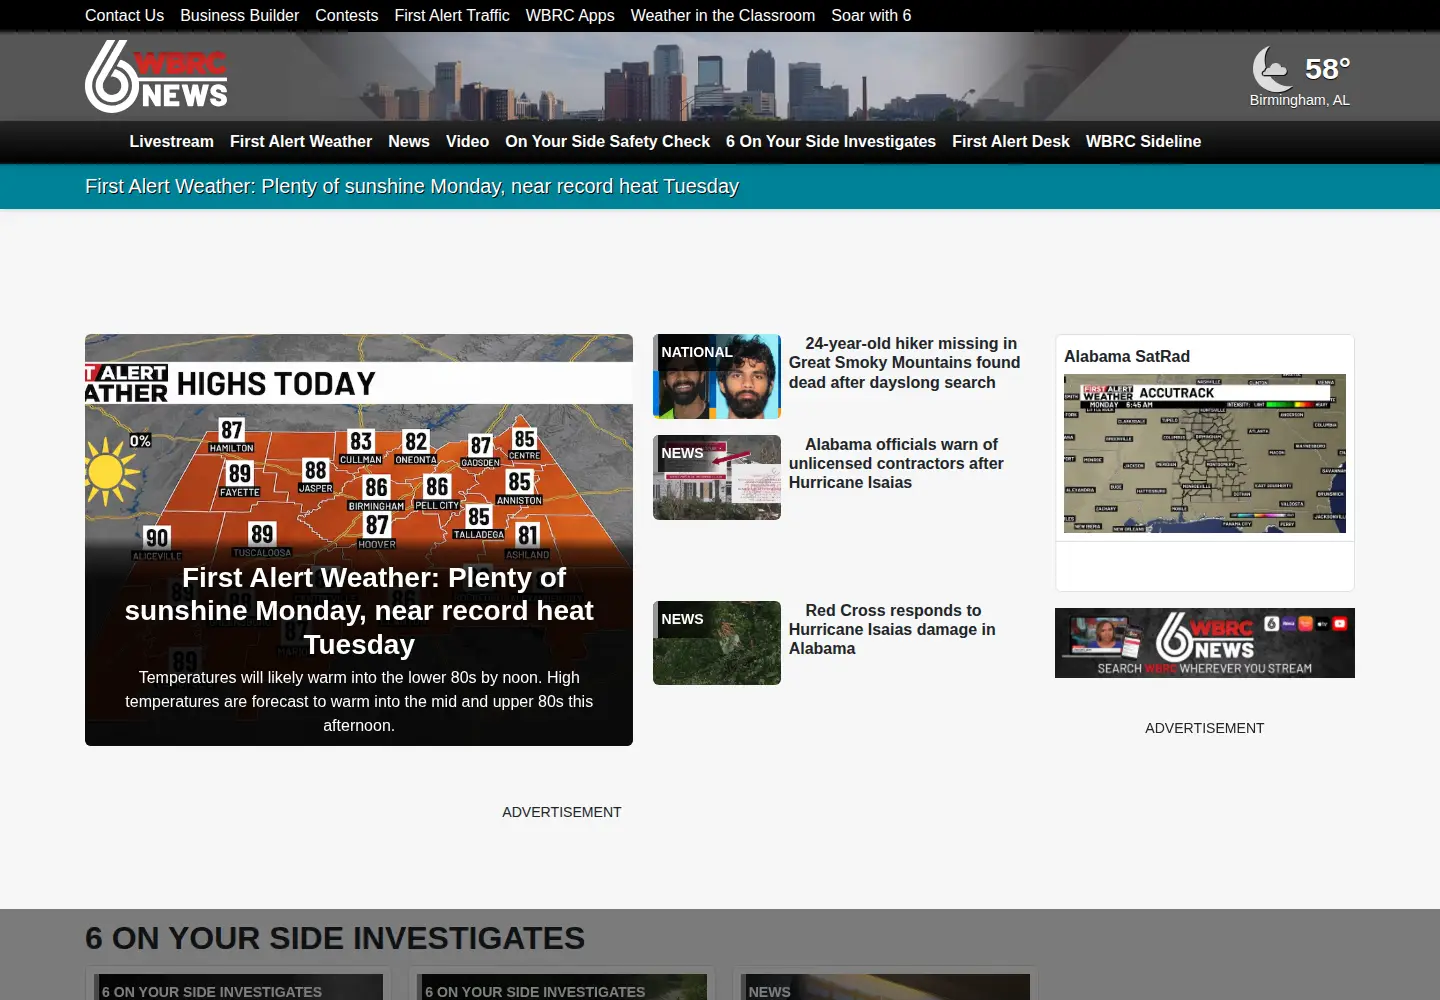Viewport: 1440px width, 1000px height.
Task: Read featured story: Plenty of sunshine Monday
Action: [359, 611]
